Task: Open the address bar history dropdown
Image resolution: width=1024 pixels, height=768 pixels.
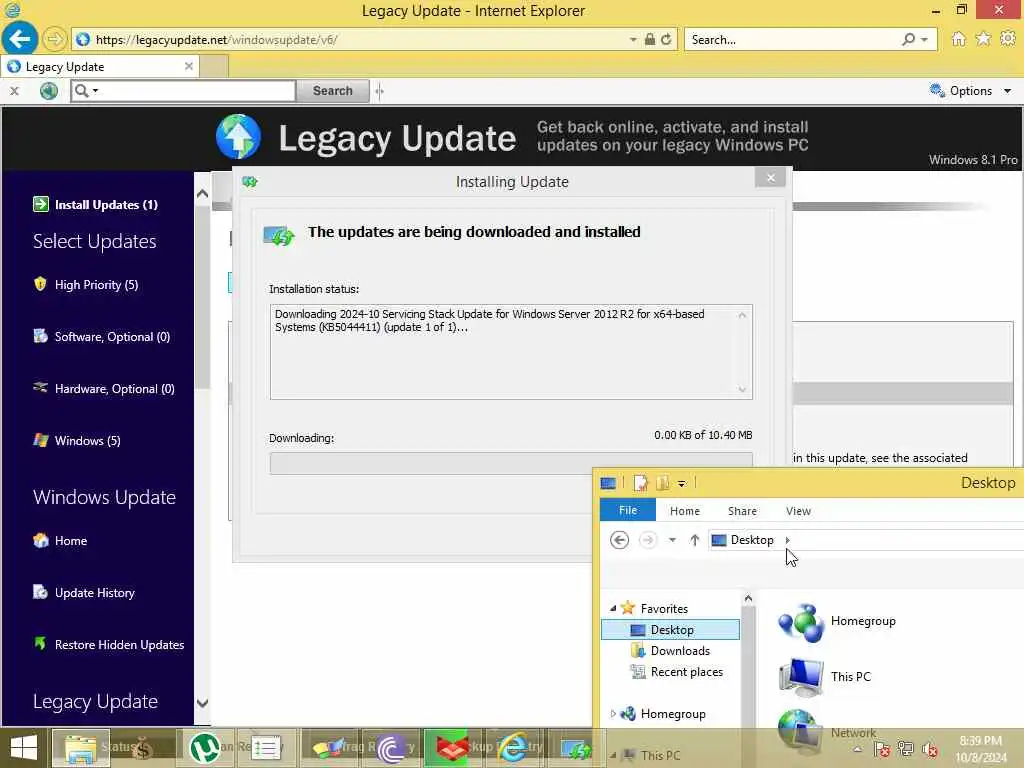Action: tap(633, 39)
